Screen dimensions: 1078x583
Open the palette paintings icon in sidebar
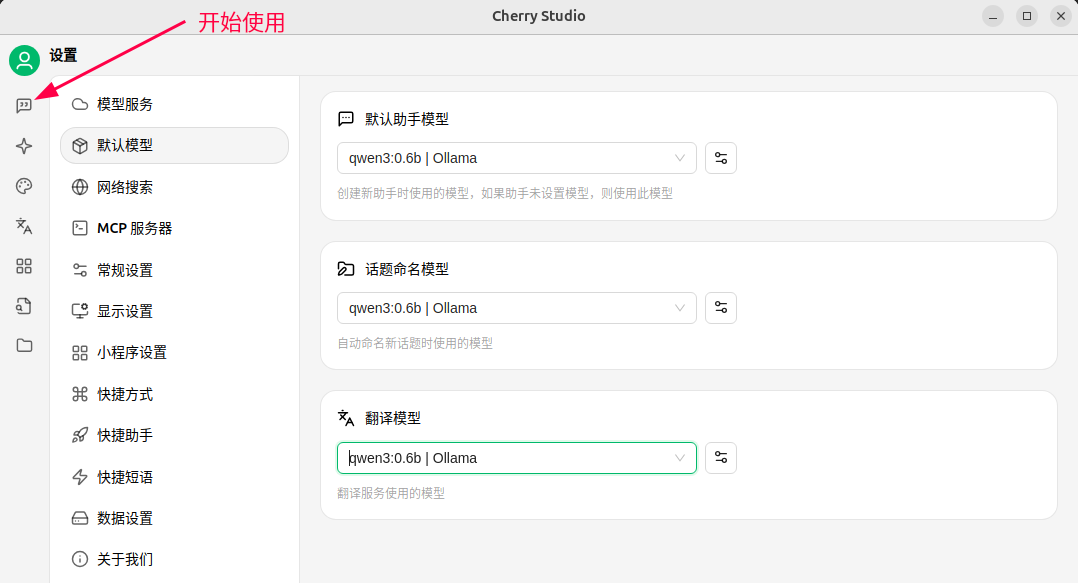click(24, 186)
